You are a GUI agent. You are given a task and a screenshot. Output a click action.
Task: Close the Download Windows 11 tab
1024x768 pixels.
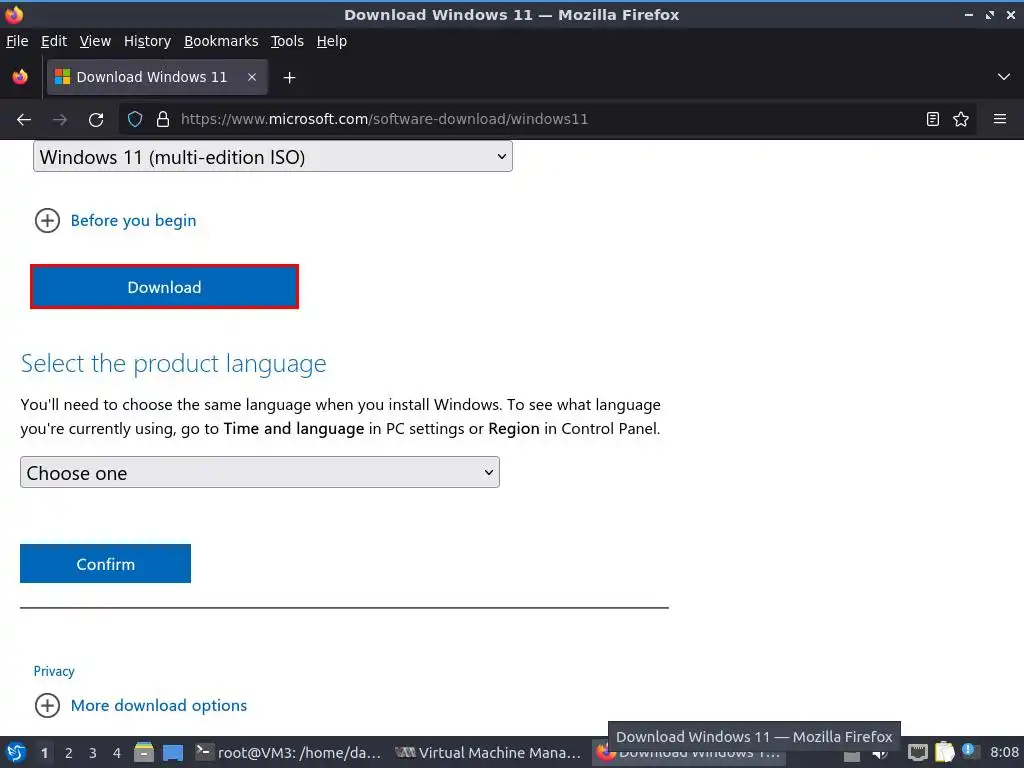click(251, 77)
